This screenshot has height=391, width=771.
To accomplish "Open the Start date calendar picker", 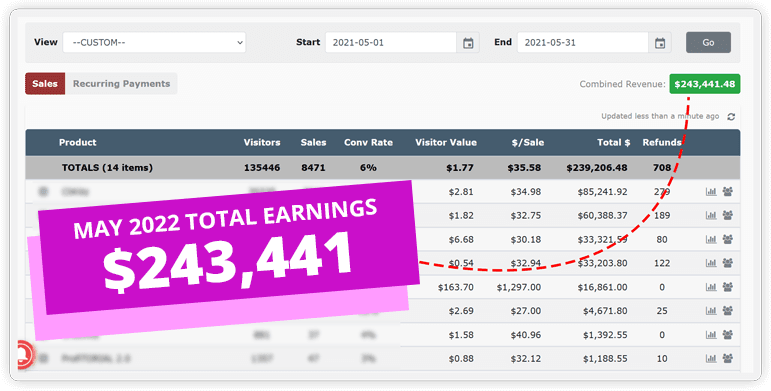I will [468, 43].
